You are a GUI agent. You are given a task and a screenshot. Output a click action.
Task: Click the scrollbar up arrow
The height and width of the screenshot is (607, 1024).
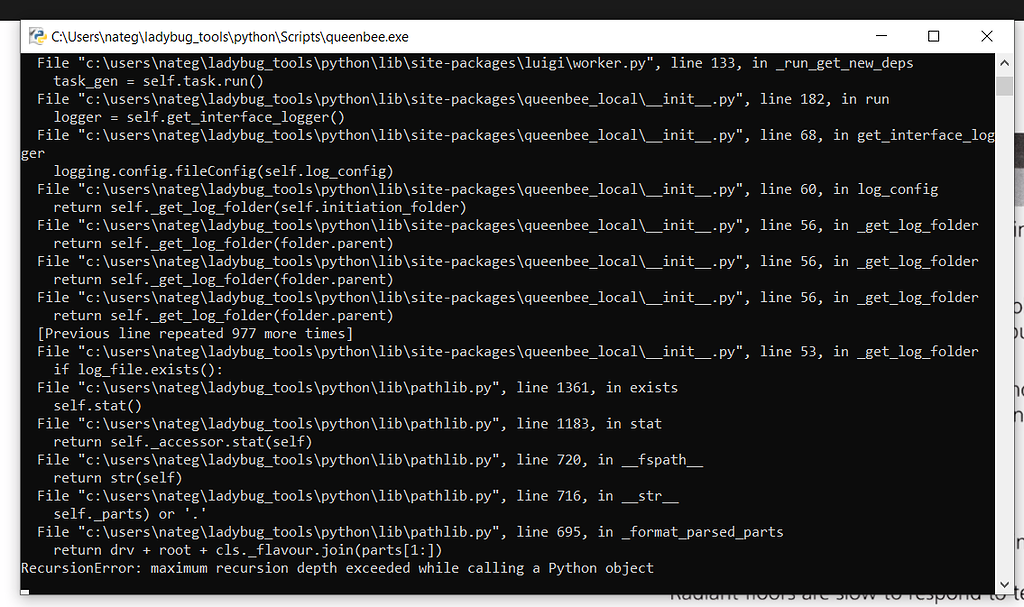[x=1004, y=62]
